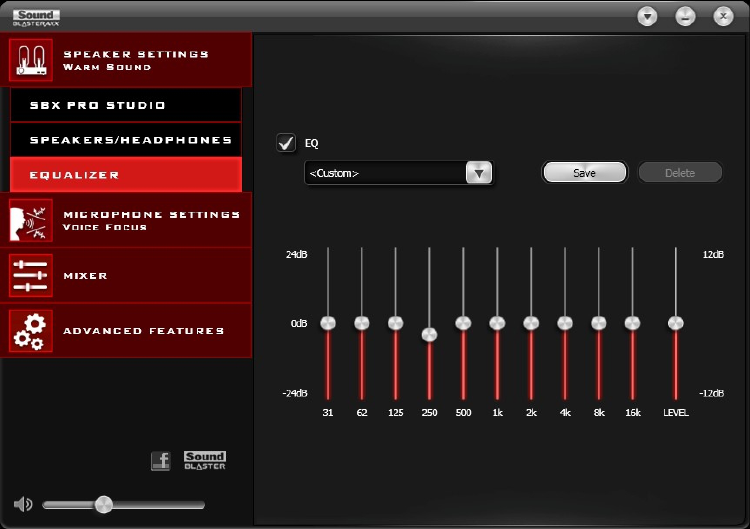Click the 62 Hz band slider knob

click(362, 323)
